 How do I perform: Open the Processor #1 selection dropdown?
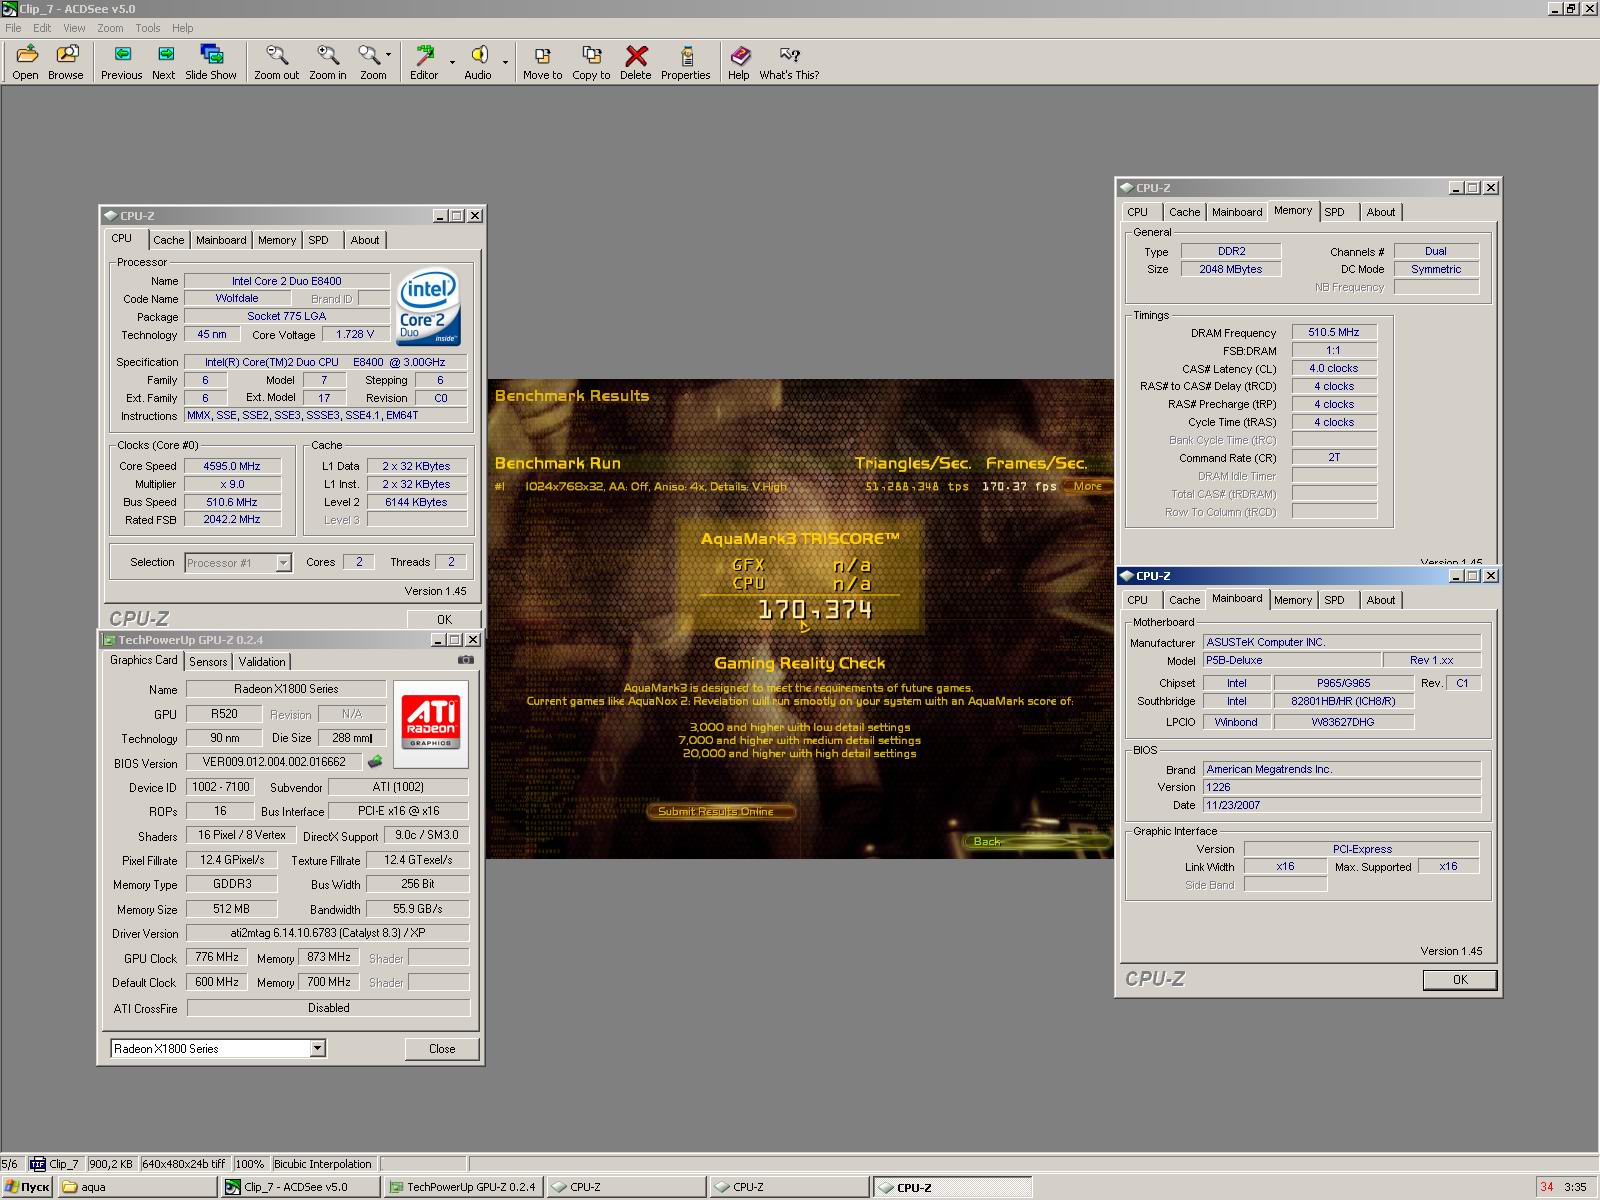pyautogui.click(x=283, y=563)
